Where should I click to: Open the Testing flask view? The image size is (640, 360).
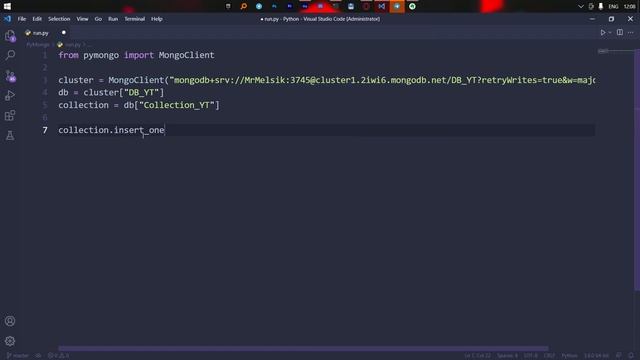pos(10,136)
